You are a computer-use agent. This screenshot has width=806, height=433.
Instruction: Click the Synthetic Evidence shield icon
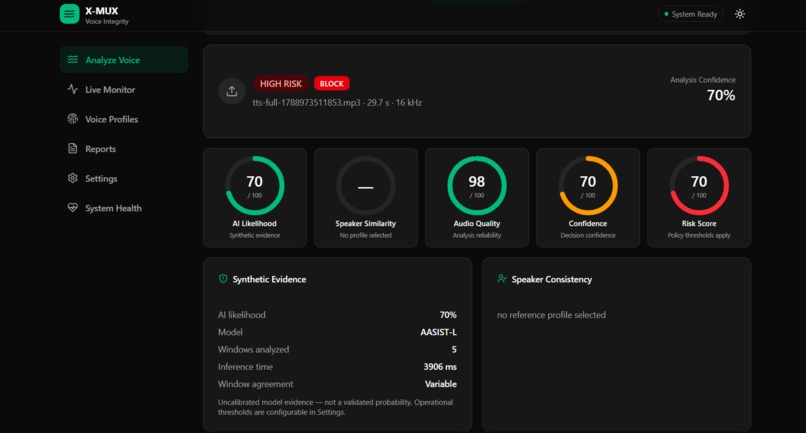pos(223,279)
